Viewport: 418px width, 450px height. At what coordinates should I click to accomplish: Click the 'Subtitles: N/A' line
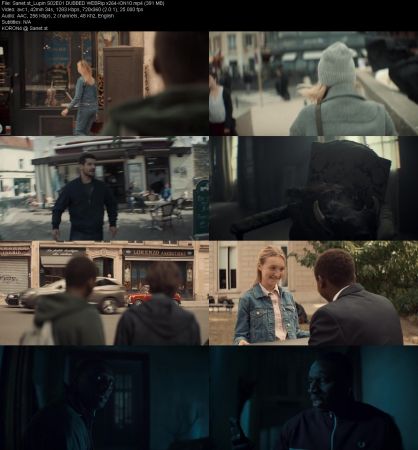[16, 22]
